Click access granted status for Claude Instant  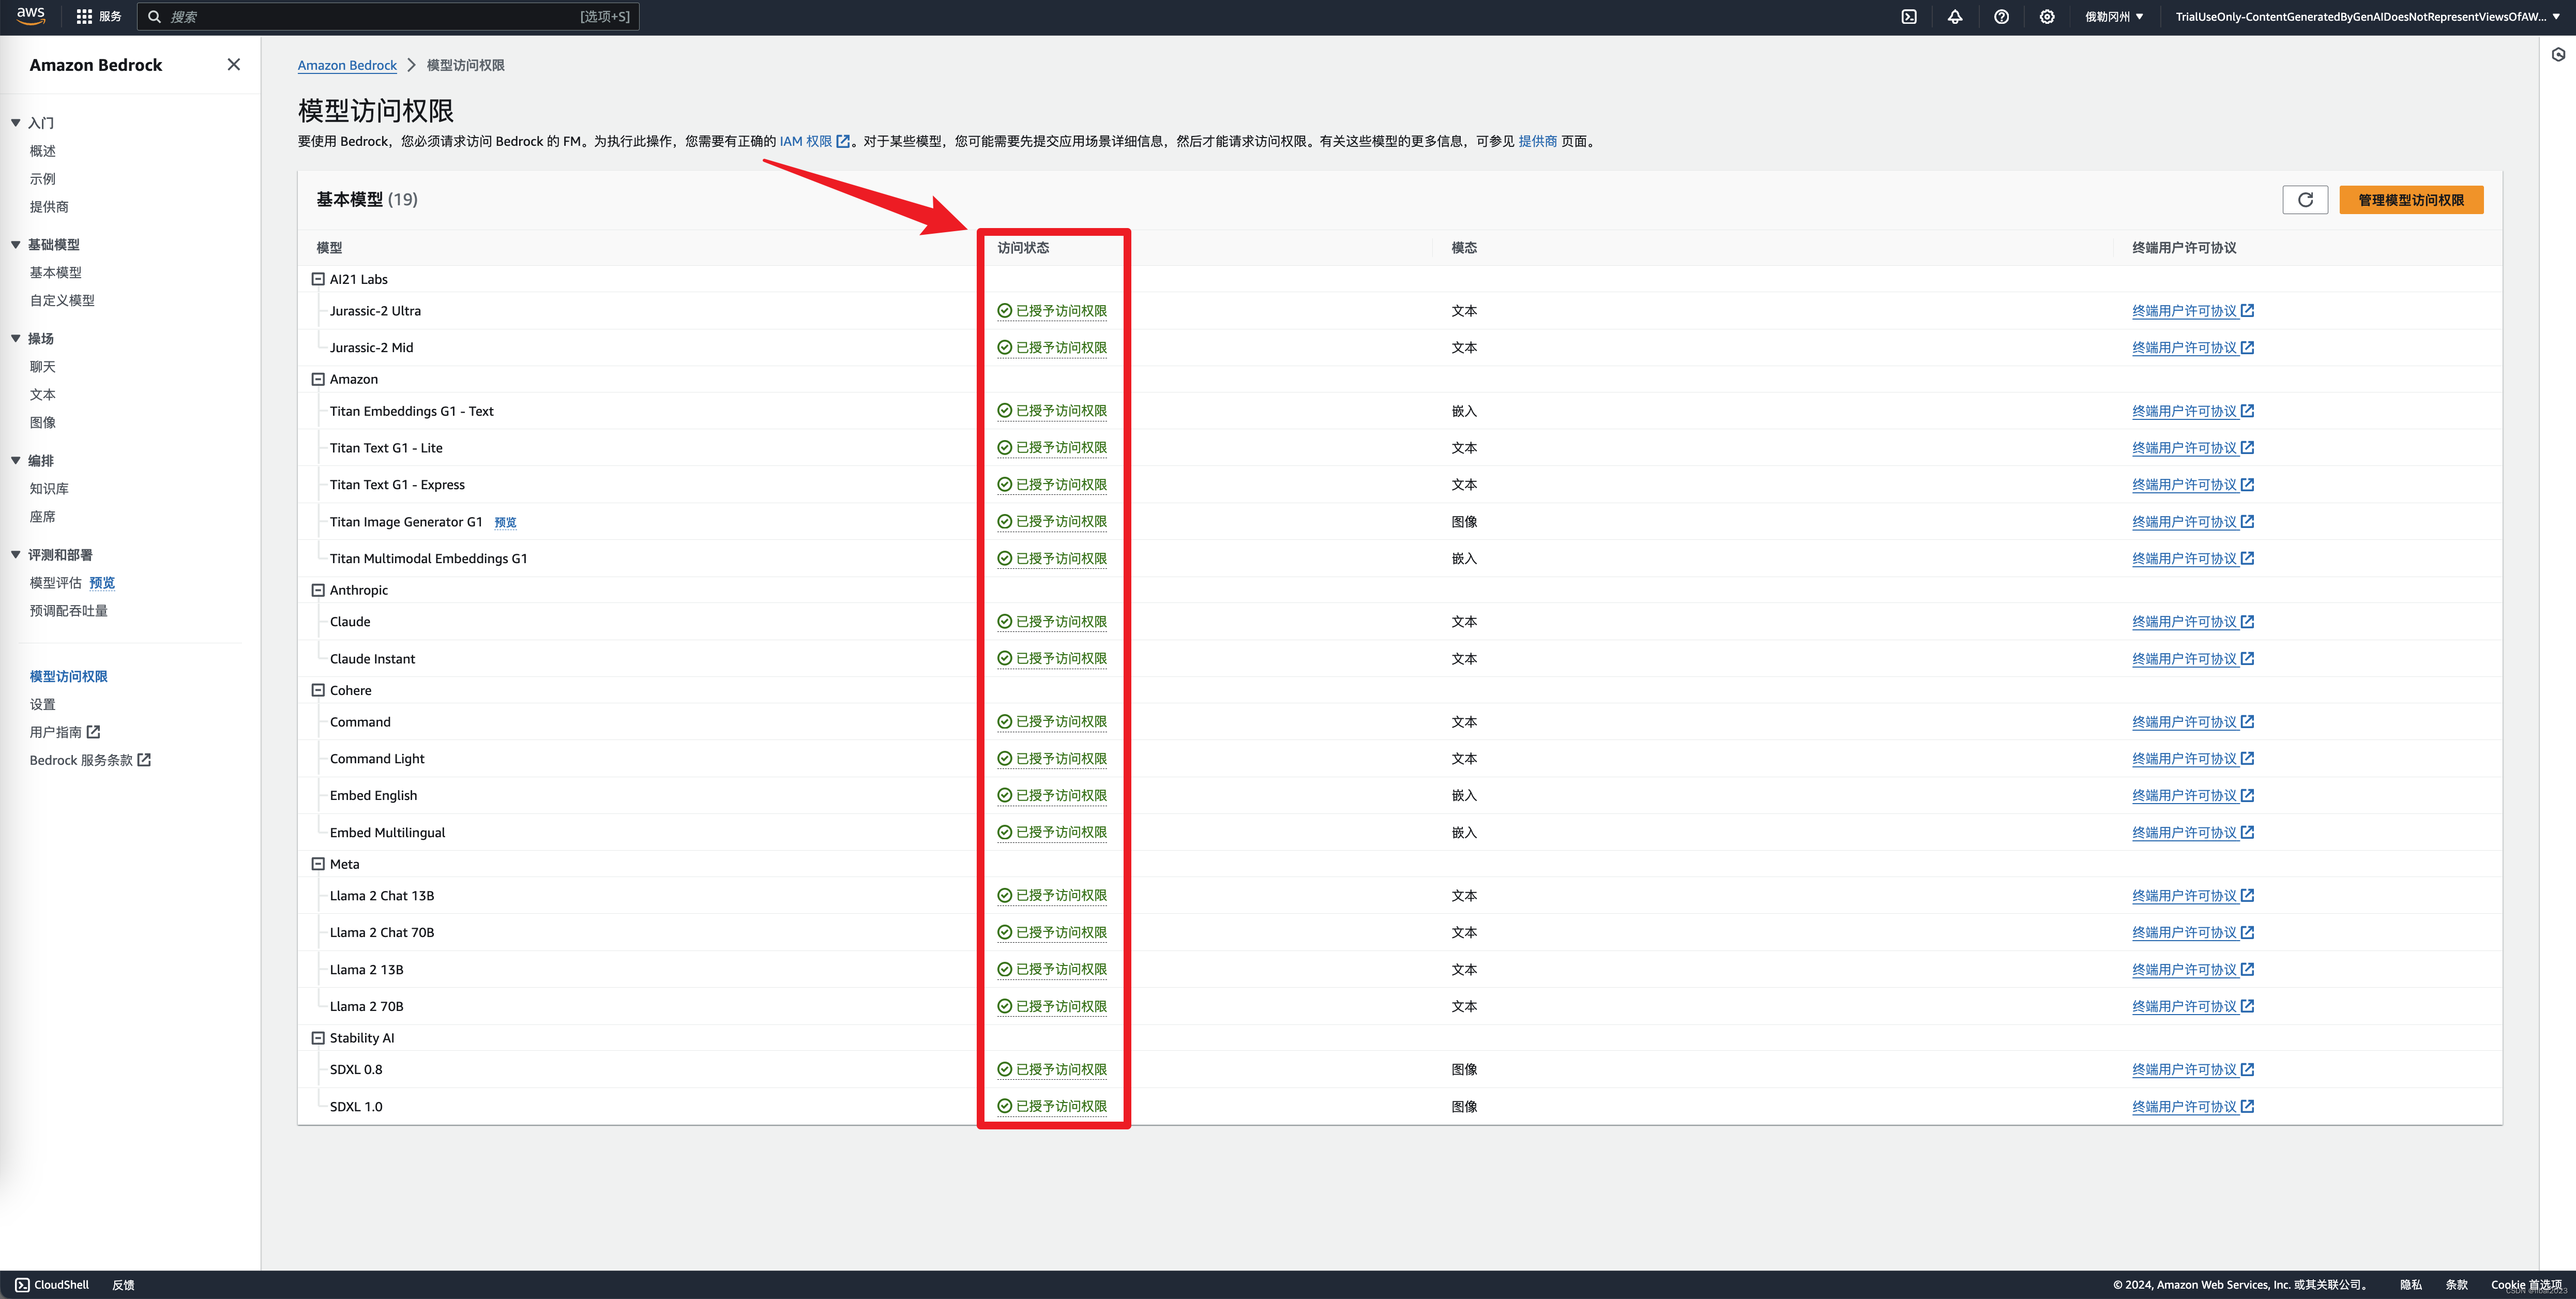point(1052,659)
